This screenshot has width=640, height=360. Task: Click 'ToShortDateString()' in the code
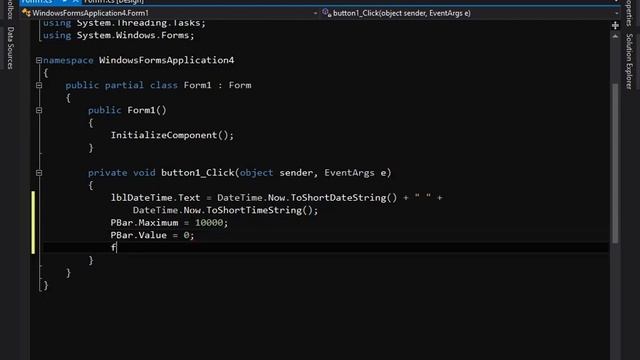tap(344, 198)
